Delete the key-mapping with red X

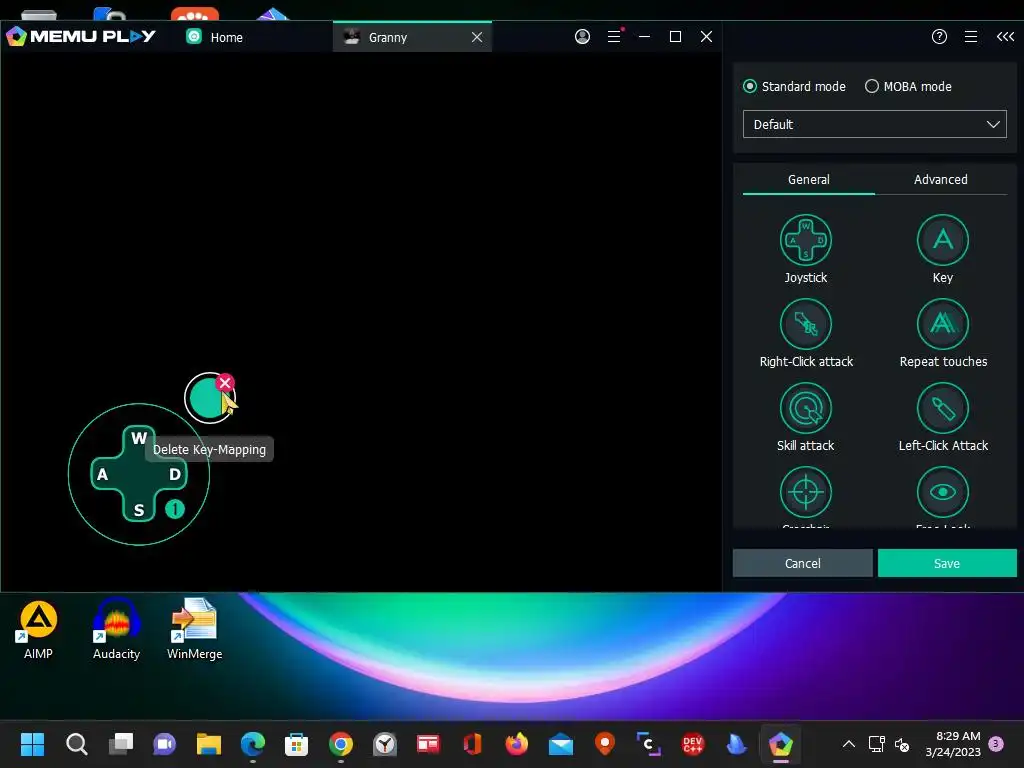225,383
